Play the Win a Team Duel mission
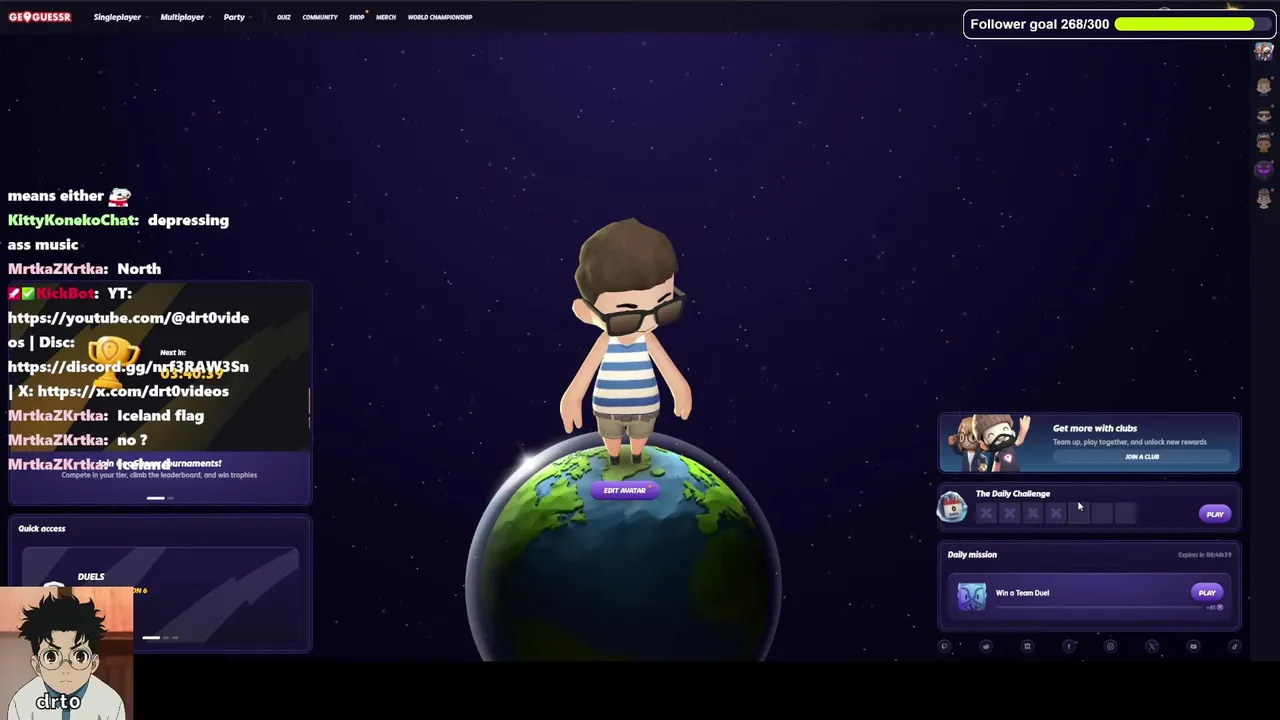The width and height of the screenshot is (1280, 720). click(1207, 593)
